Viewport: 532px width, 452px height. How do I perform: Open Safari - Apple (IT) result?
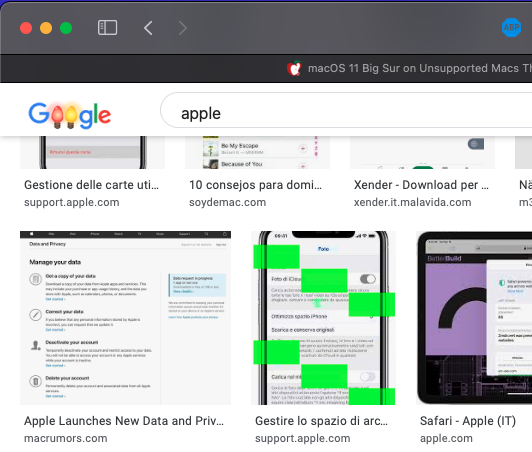(468, 421)
